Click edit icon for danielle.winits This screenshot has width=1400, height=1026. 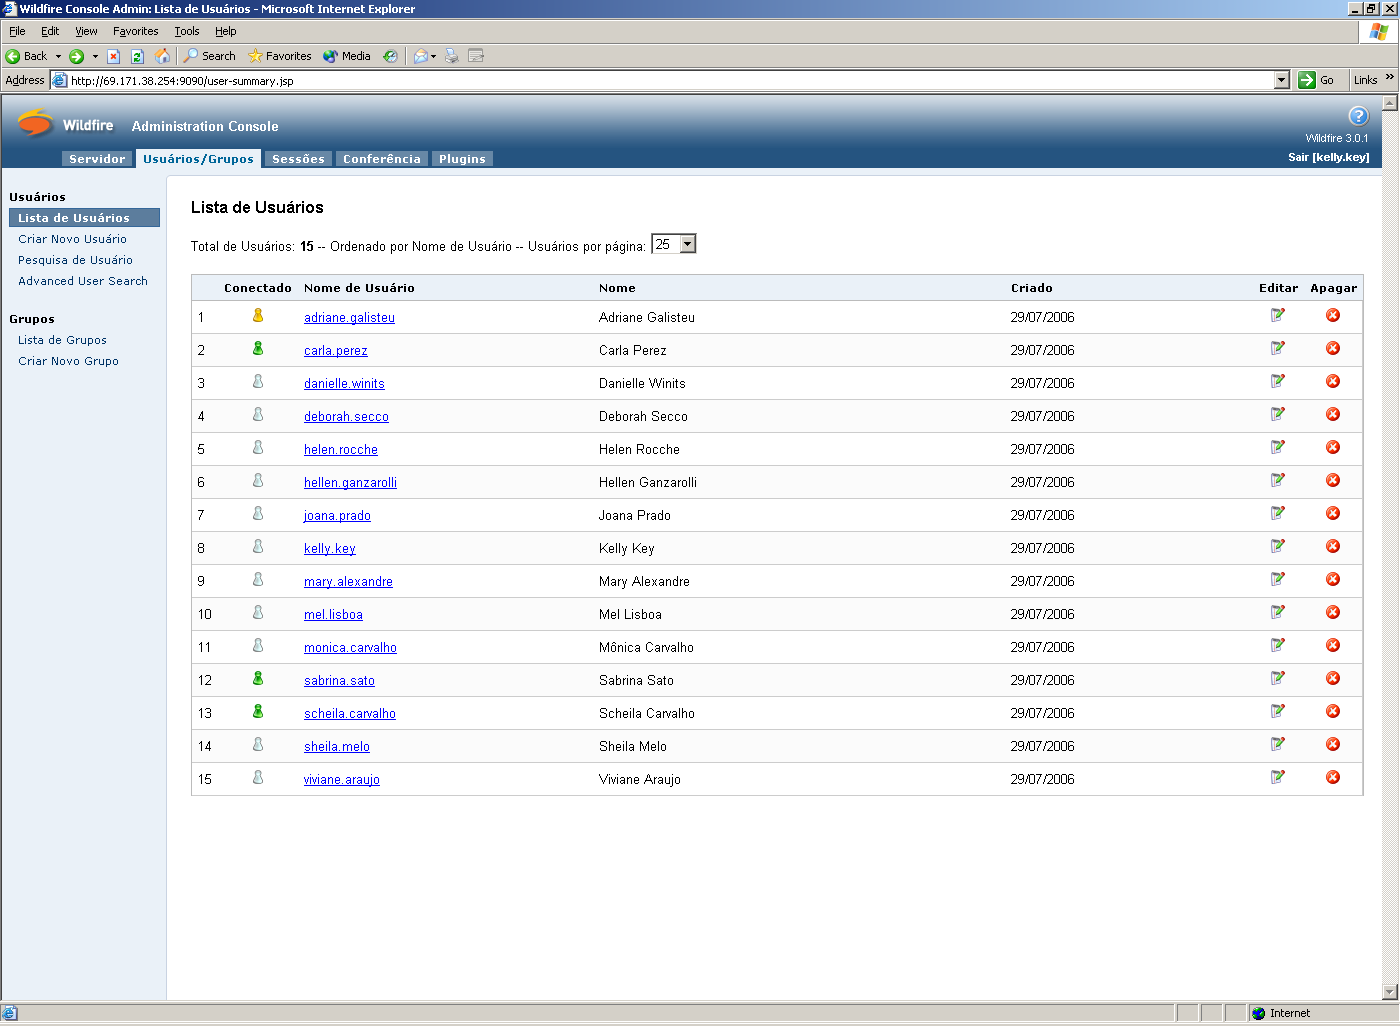(x=1278, y=381)
